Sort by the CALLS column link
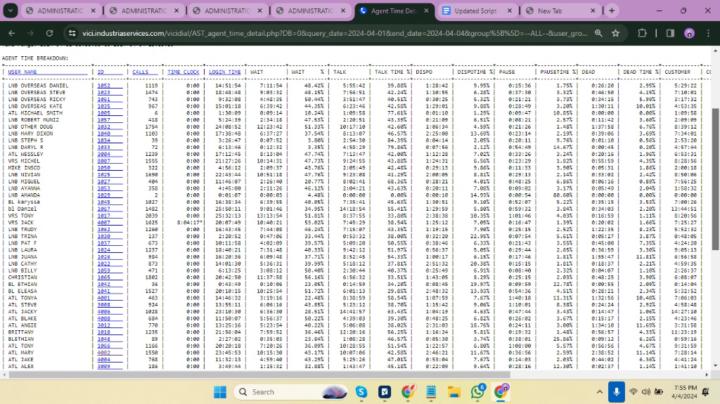This screenshot has width=720, height=404. pyautogui.click(x=140, y=72)
